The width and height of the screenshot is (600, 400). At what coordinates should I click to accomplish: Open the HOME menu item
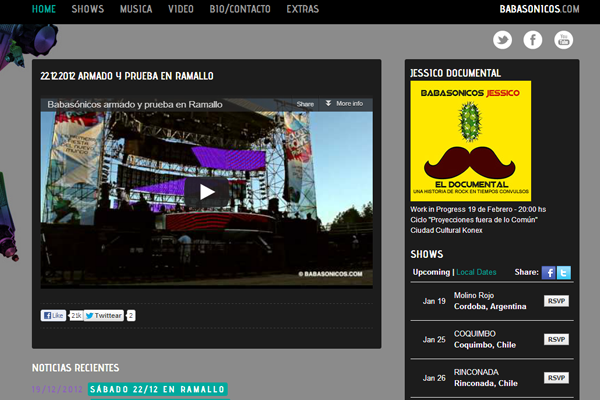pyautogui.click(x=44, y=9)
